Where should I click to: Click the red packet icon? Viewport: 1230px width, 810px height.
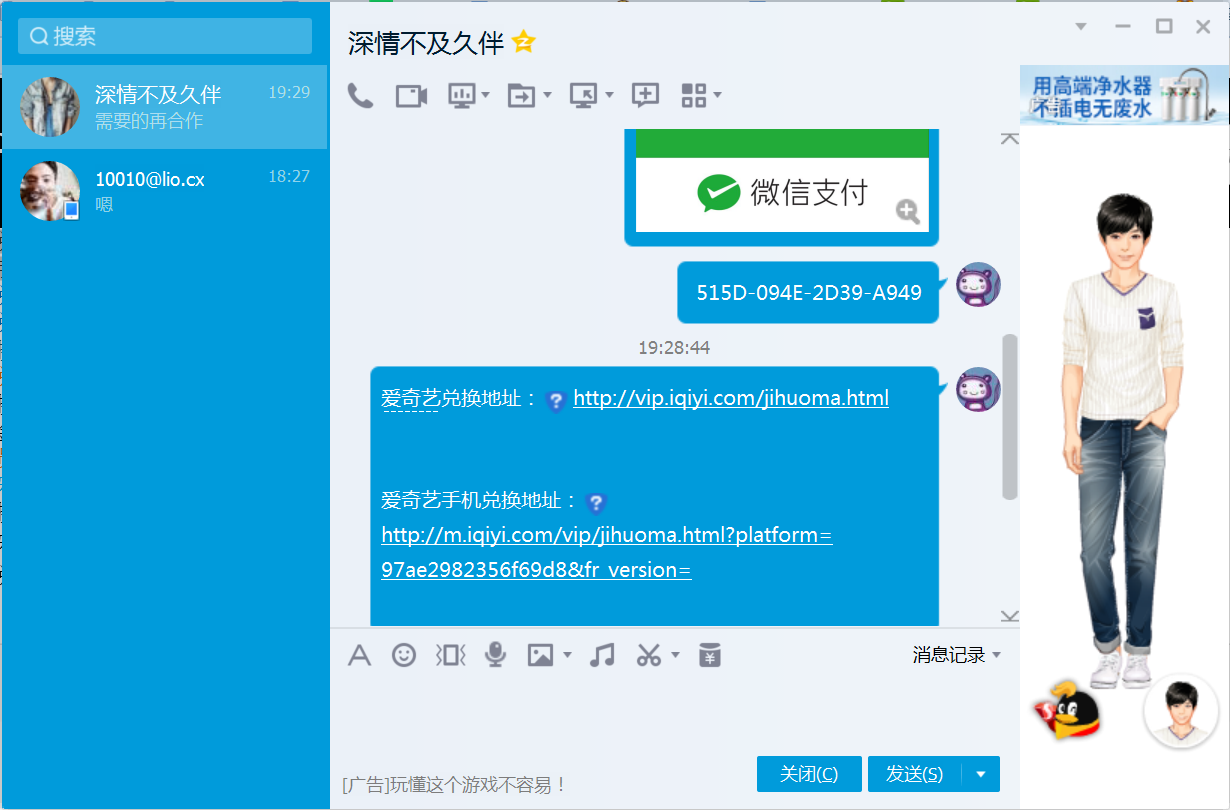(x=710, y=655)
